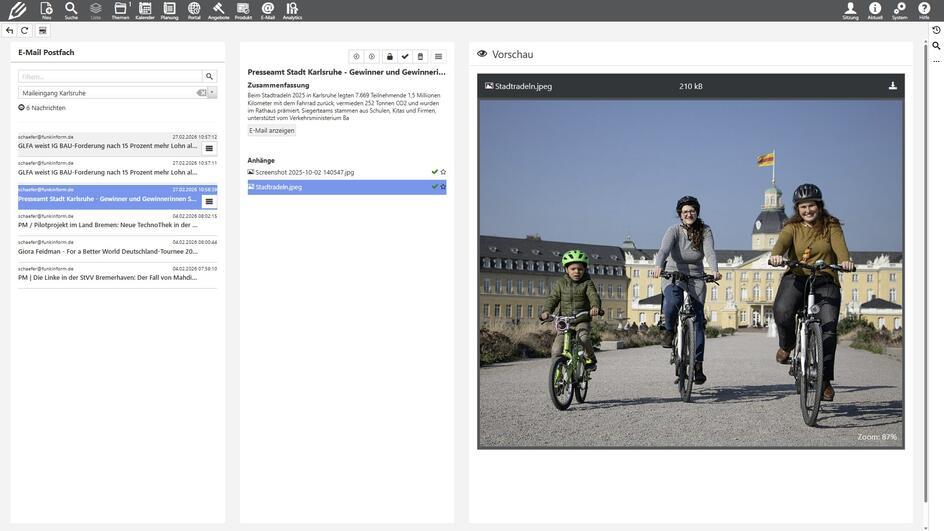
Task: Expand the Maileingang Karlsruhe dropdown arrow
Action: point(213,93)
